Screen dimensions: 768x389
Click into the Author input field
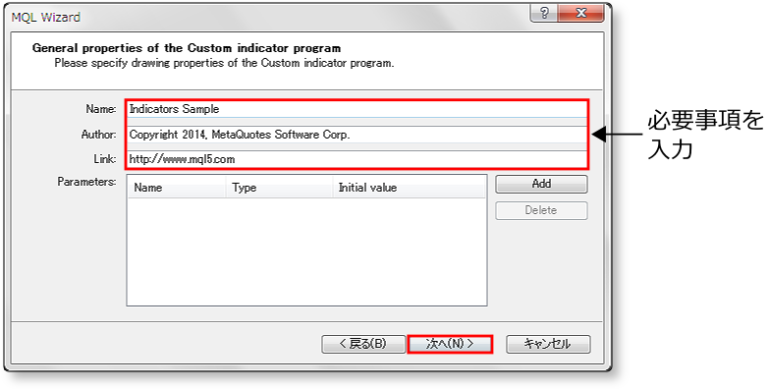[357, 135]
